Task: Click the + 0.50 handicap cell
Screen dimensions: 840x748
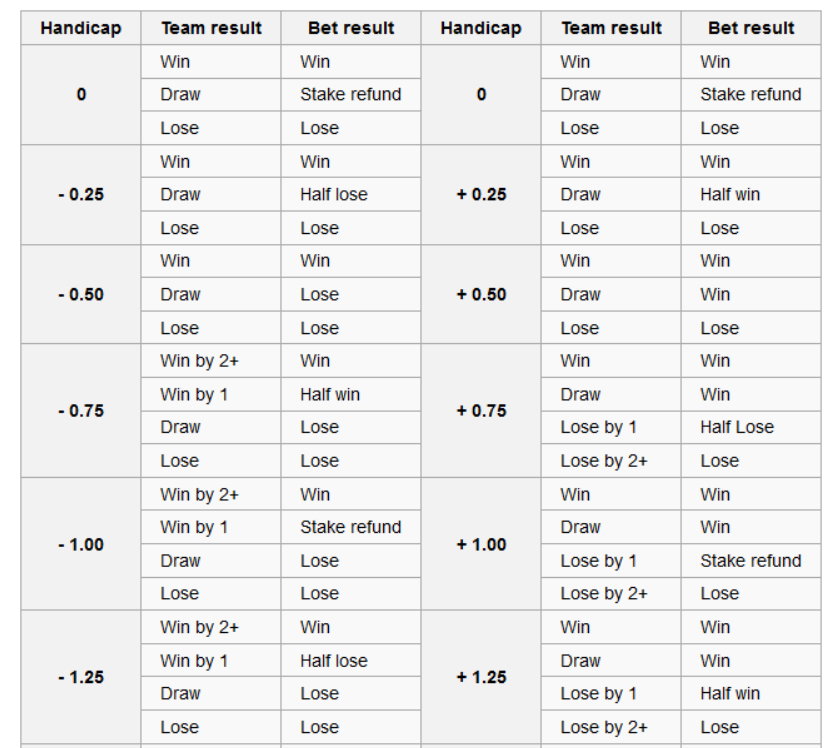Action: click(x=481, y=294)
